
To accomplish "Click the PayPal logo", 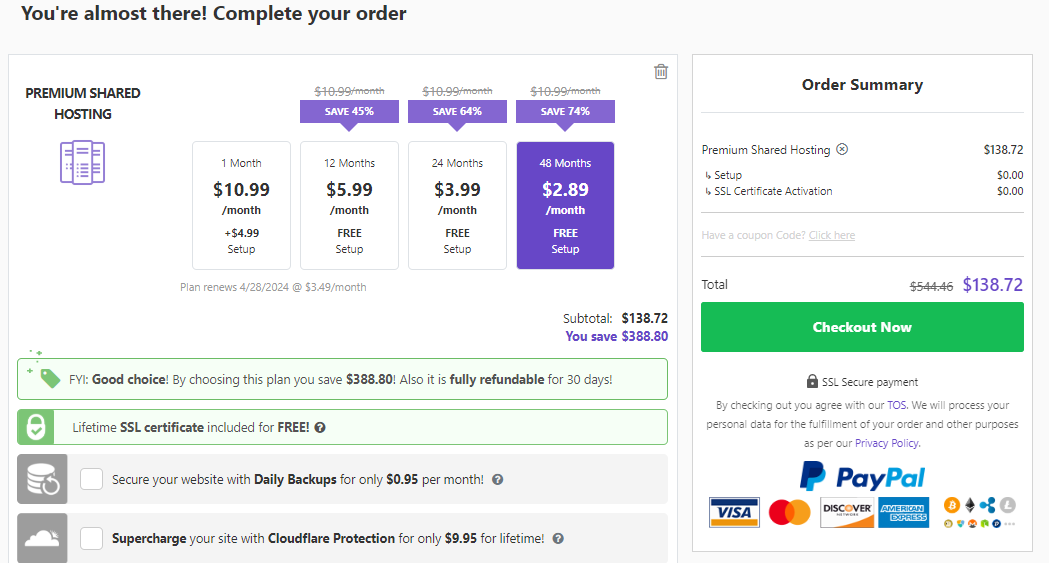I will 862,476.
